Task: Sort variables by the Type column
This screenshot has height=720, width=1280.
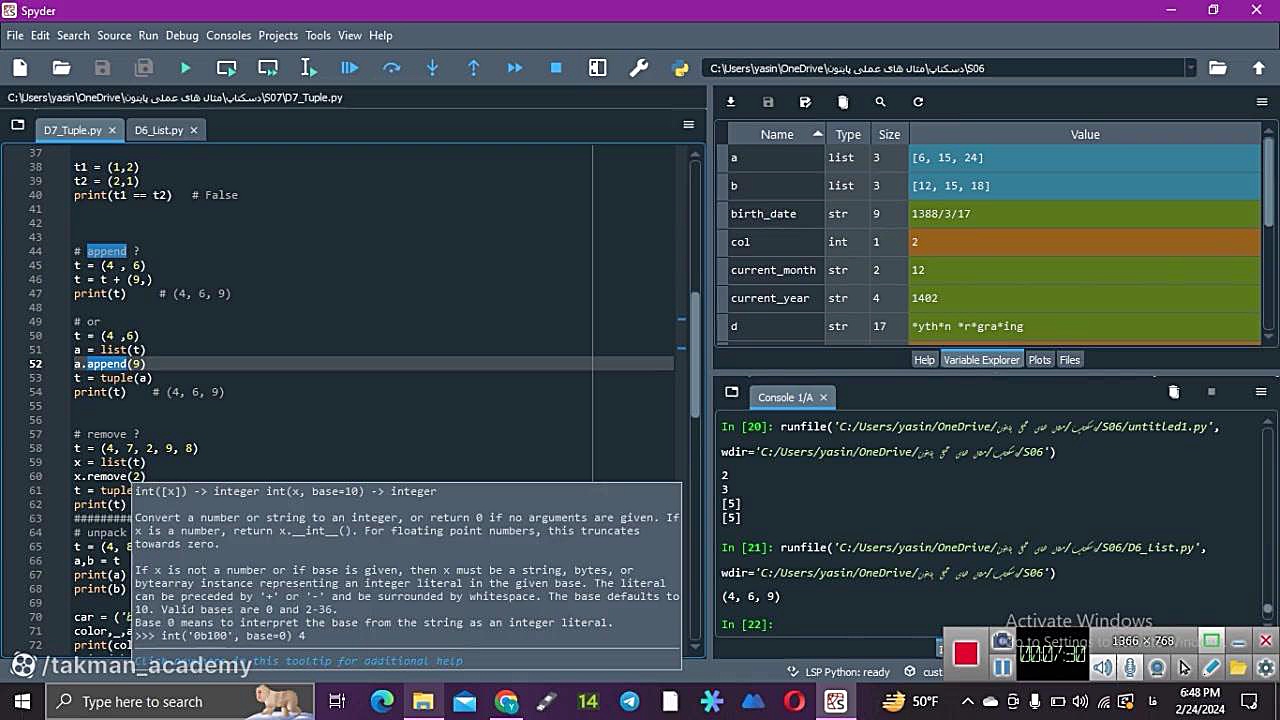Action: [x=848, y=134]
